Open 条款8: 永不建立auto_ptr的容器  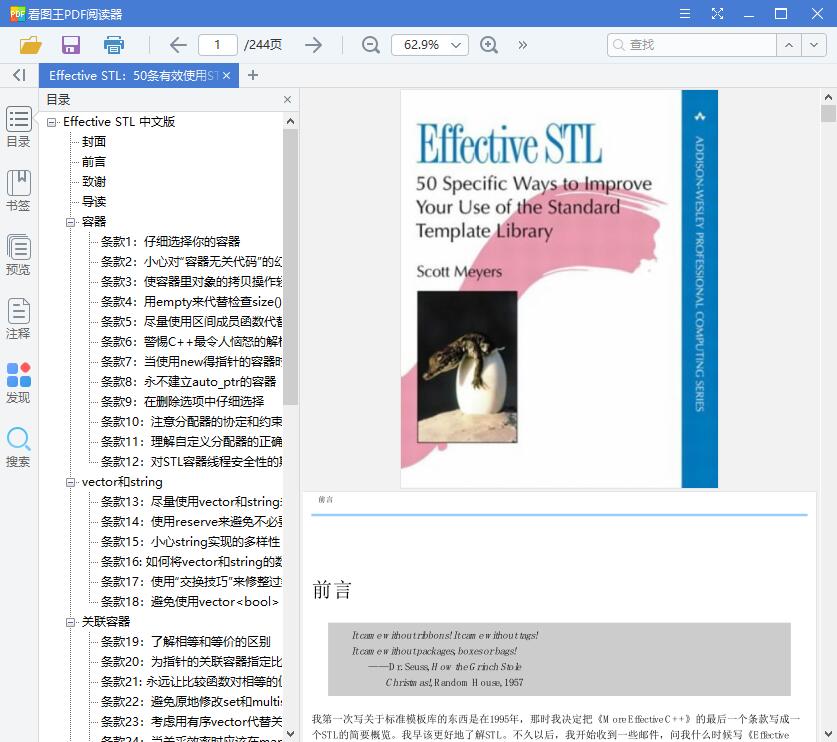point(188,382)
